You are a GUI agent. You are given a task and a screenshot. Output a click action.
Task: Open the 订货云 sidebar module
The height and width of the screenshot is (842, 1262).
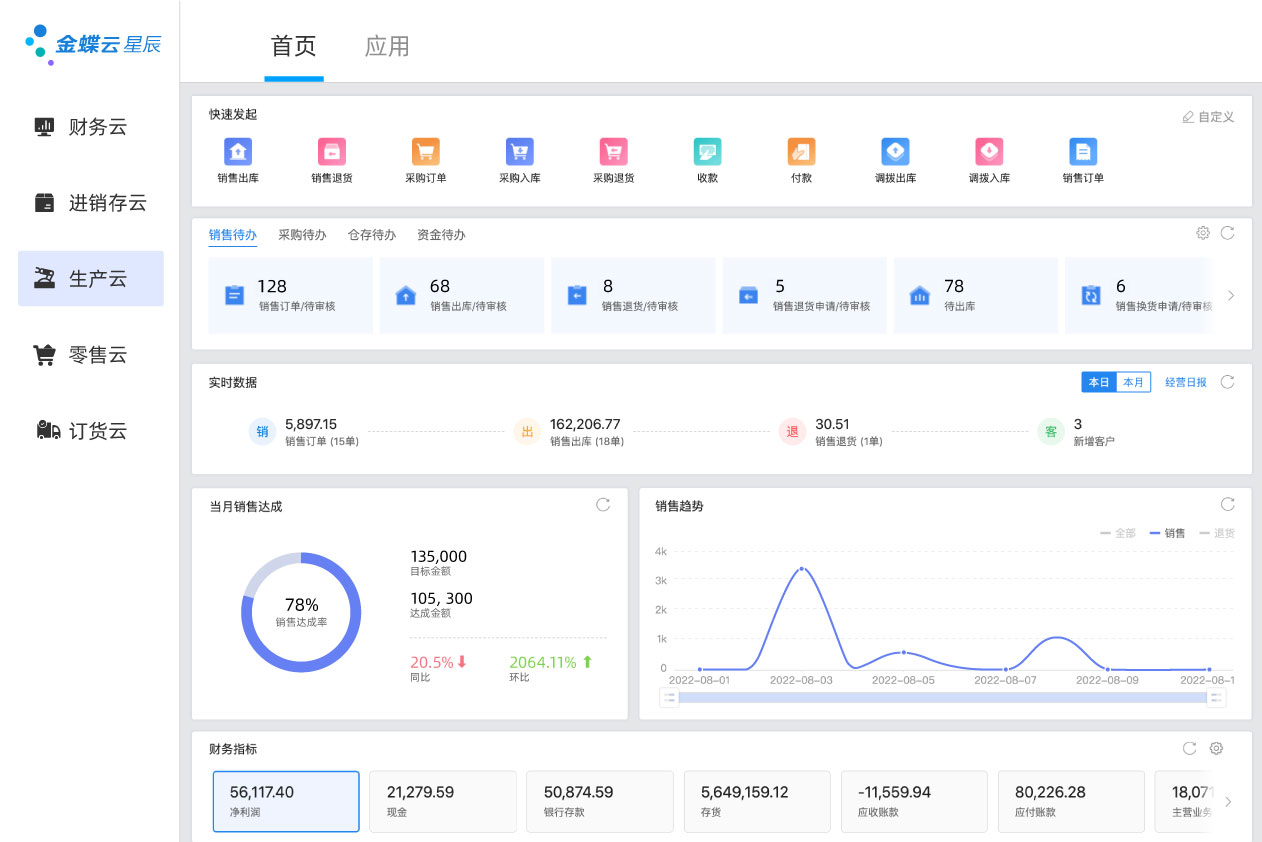click(91, 431)
